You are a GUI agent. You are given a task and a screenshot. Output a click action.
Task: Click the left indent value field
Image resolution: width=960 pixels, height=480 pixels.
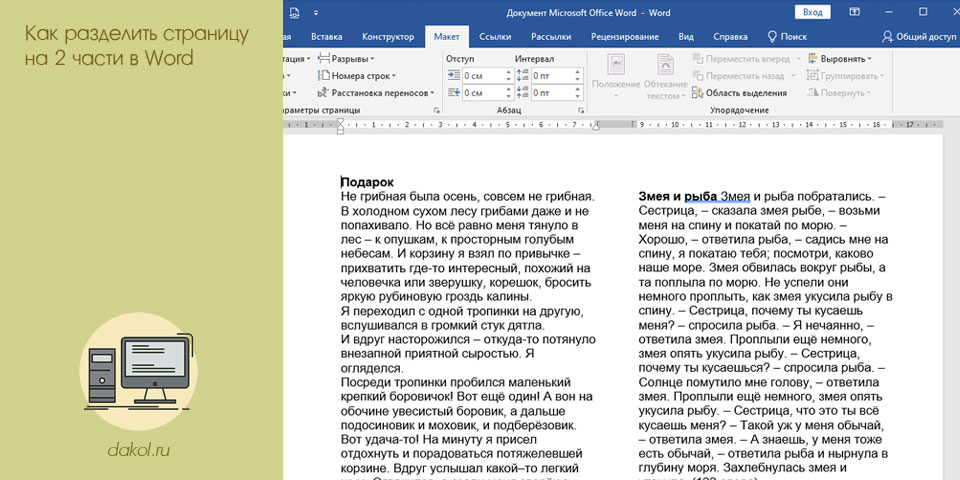[x=483, y=76]
